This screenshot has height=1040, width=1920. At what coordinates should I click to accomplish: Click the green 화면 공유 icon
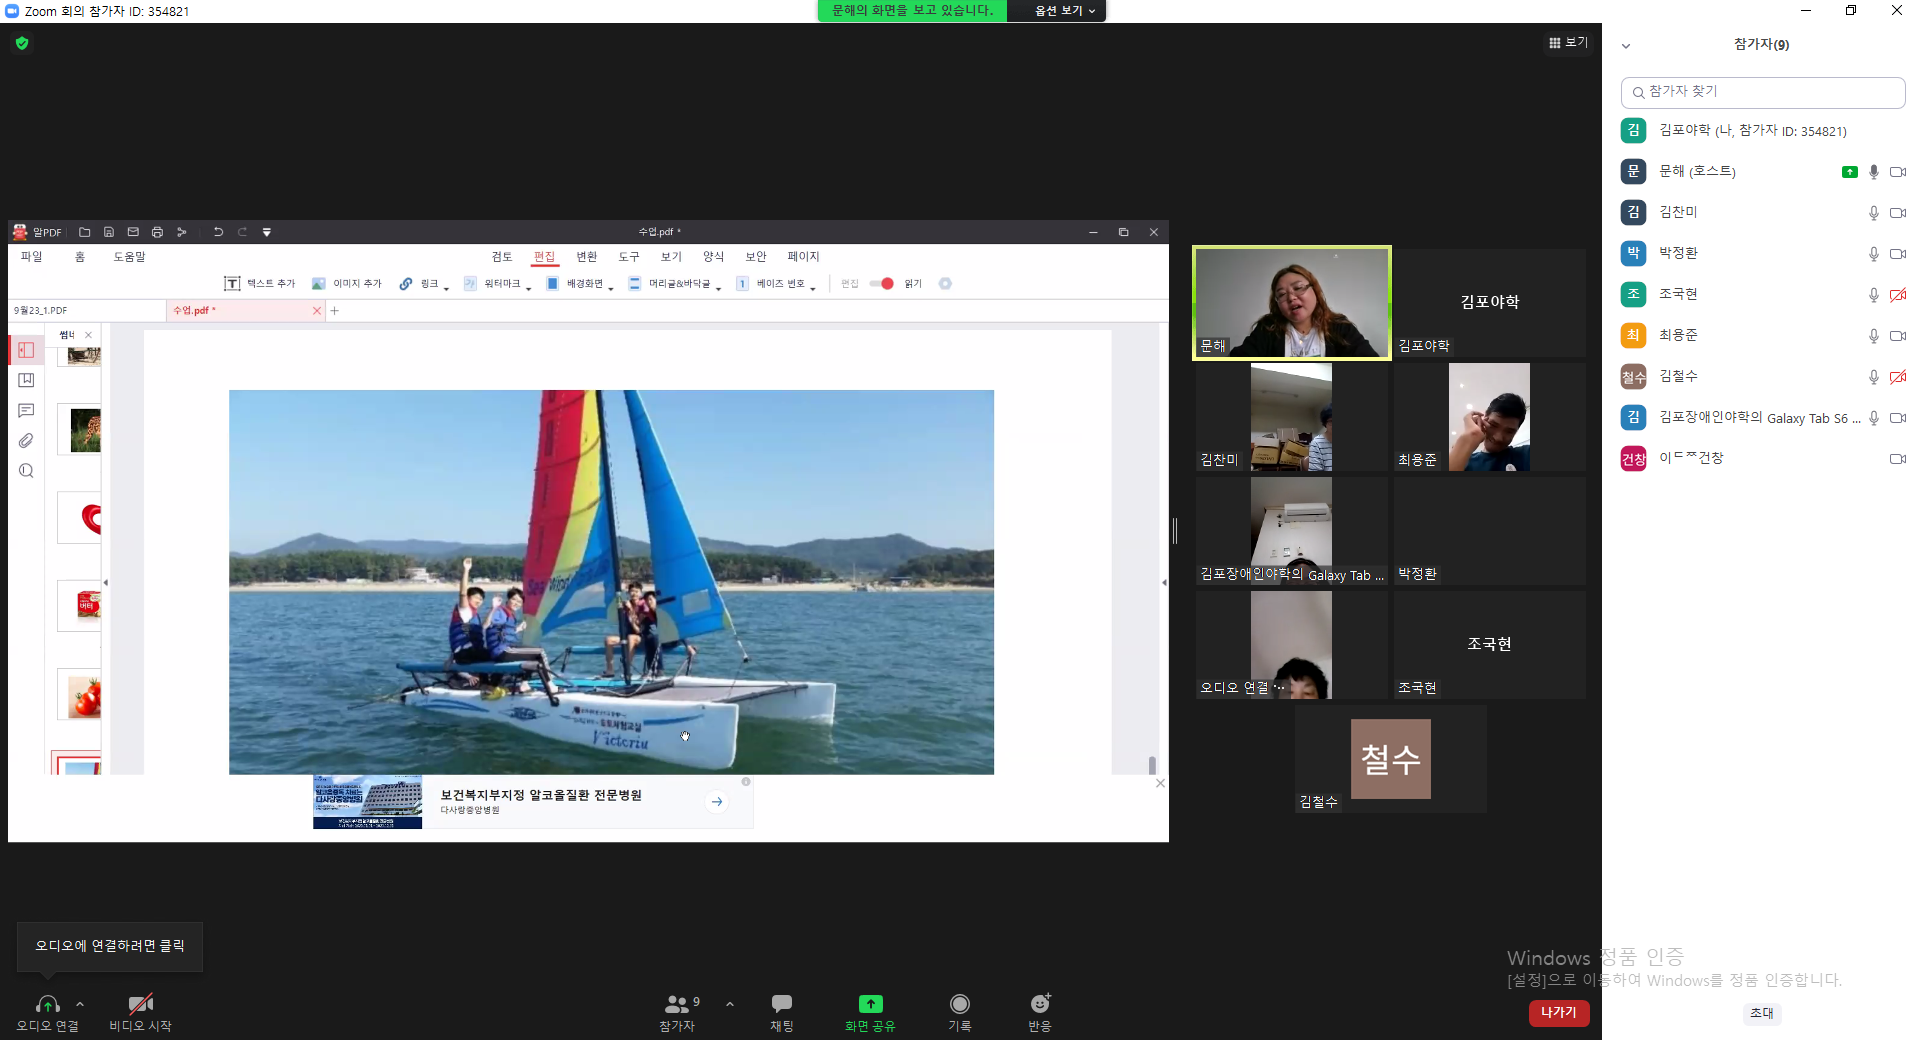coord(870,1003)
